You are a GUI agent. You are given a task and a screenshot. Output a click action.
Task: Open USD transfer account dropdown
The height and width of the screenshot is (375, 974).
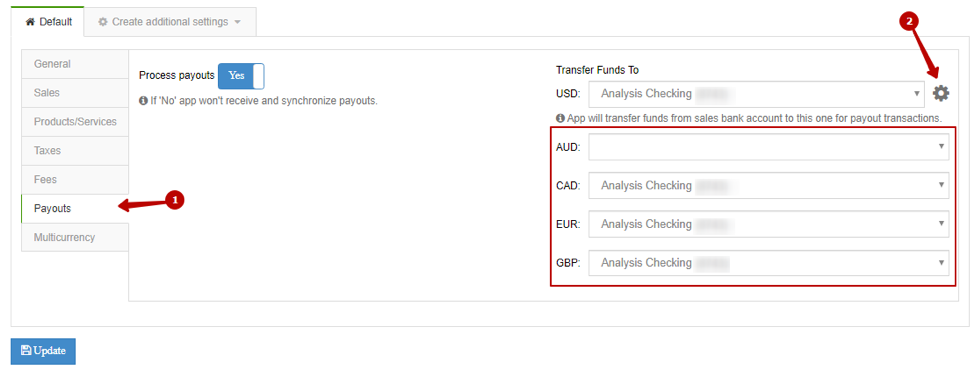point(756,94)
